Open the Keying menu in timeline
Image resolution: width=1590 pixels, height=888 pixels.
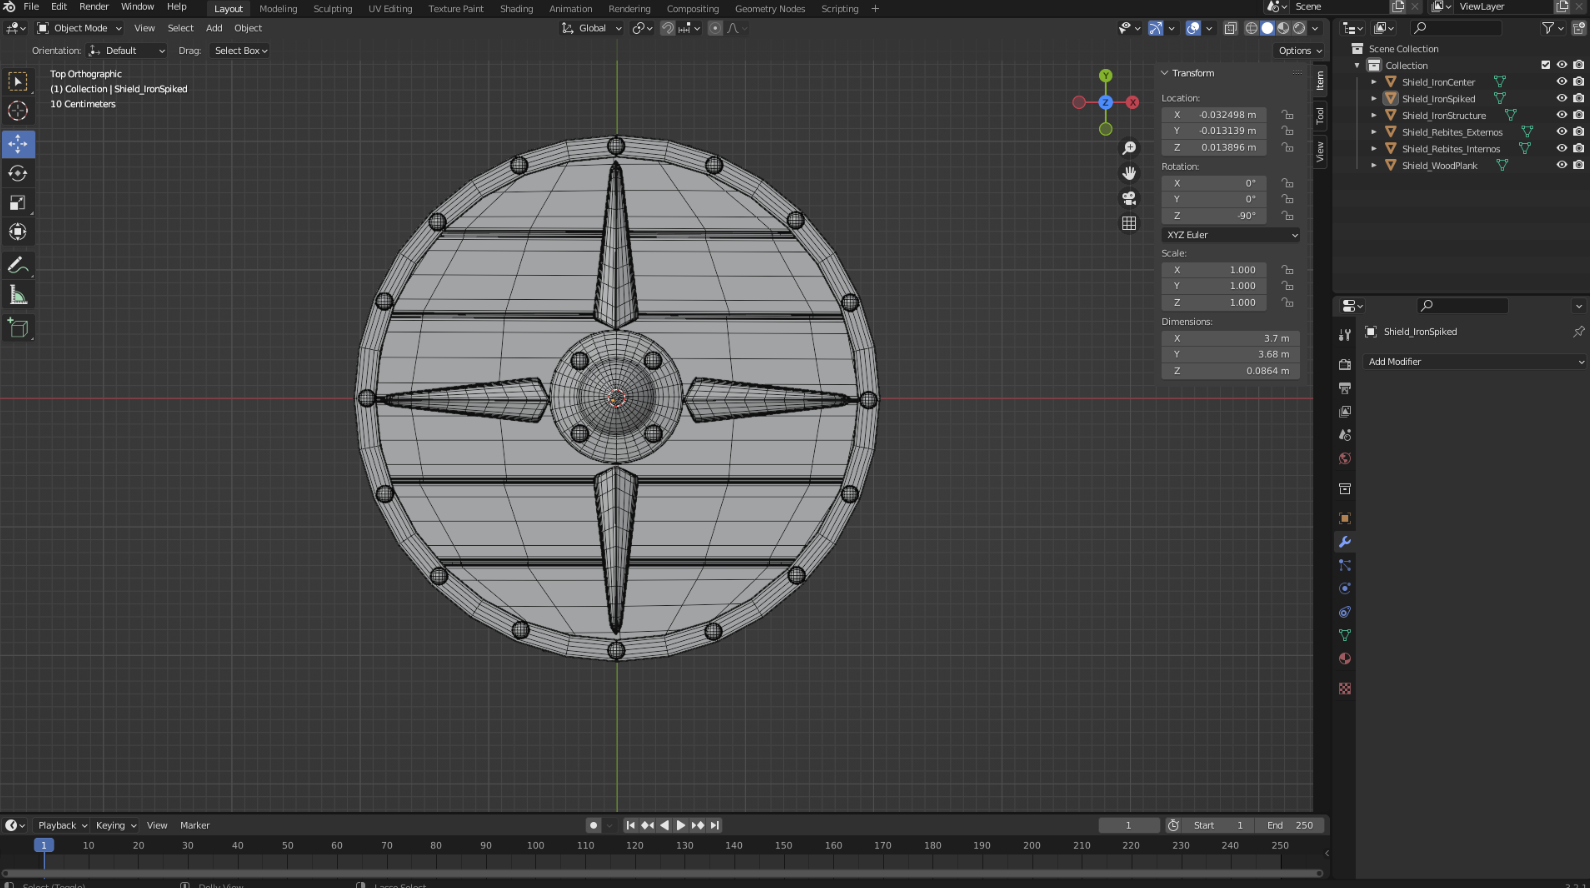coord(116,825)
